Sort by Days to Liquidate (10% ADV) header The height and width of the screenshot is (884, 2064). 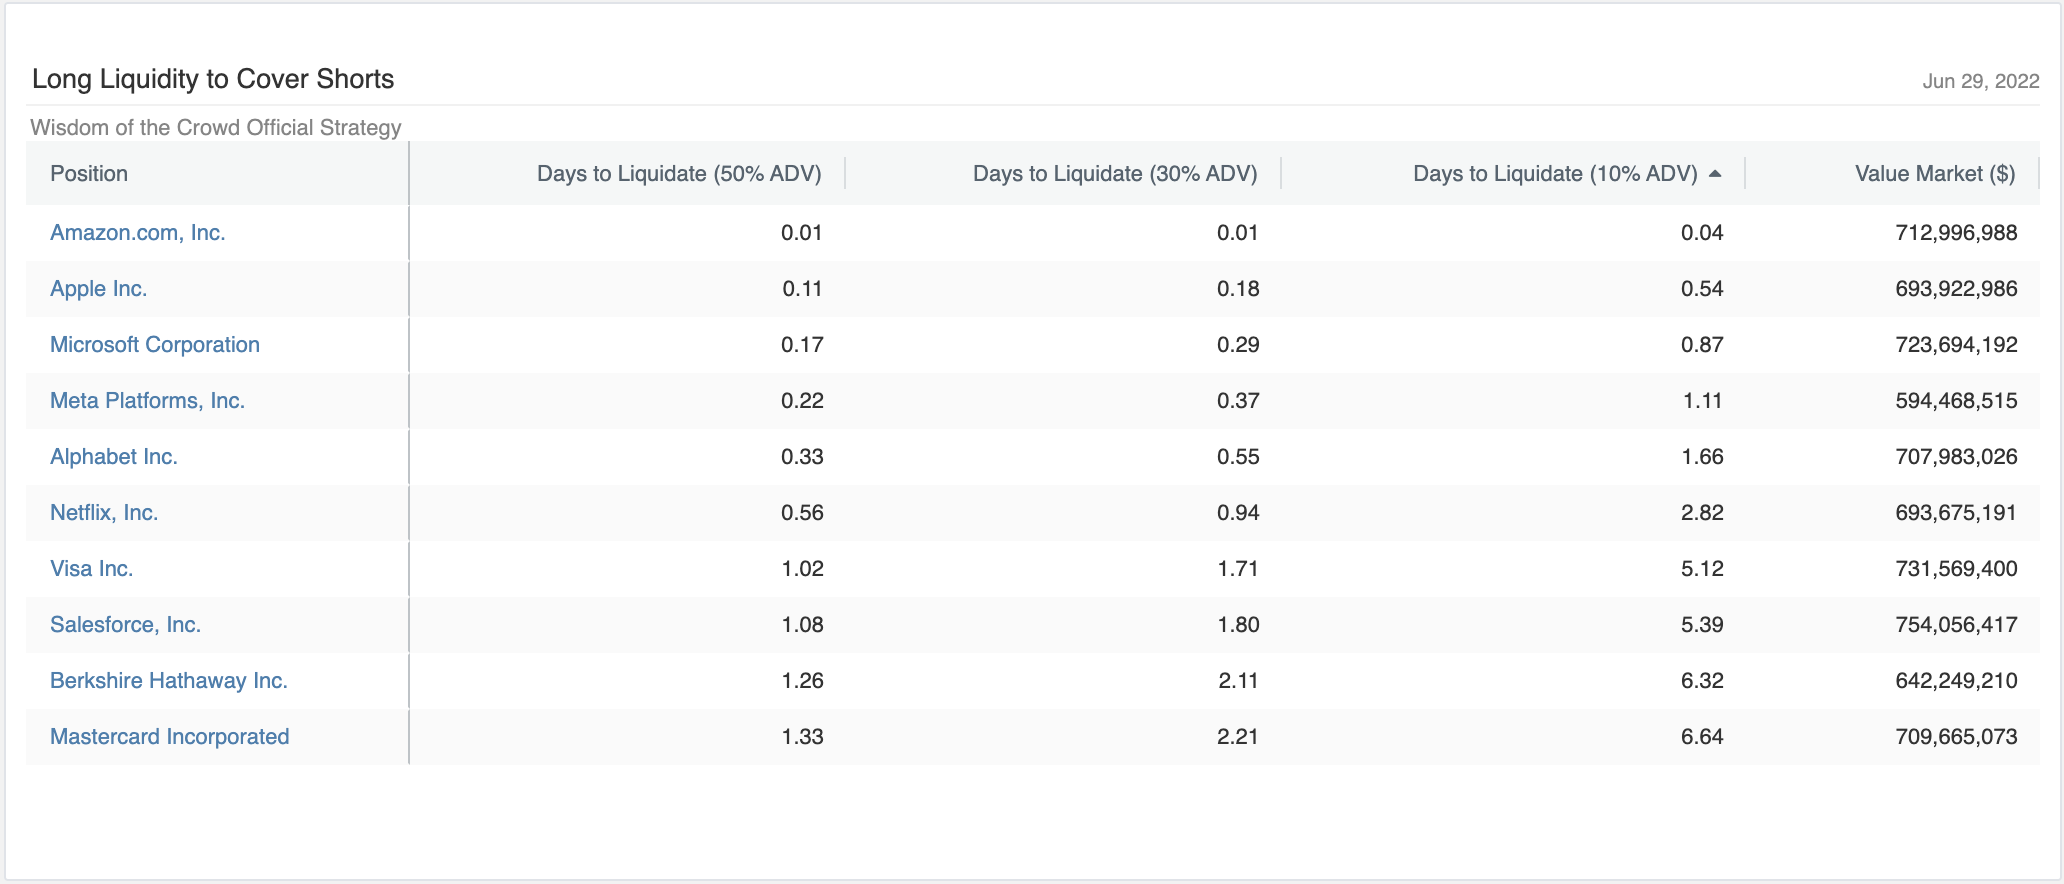(x=1554, y=174)
